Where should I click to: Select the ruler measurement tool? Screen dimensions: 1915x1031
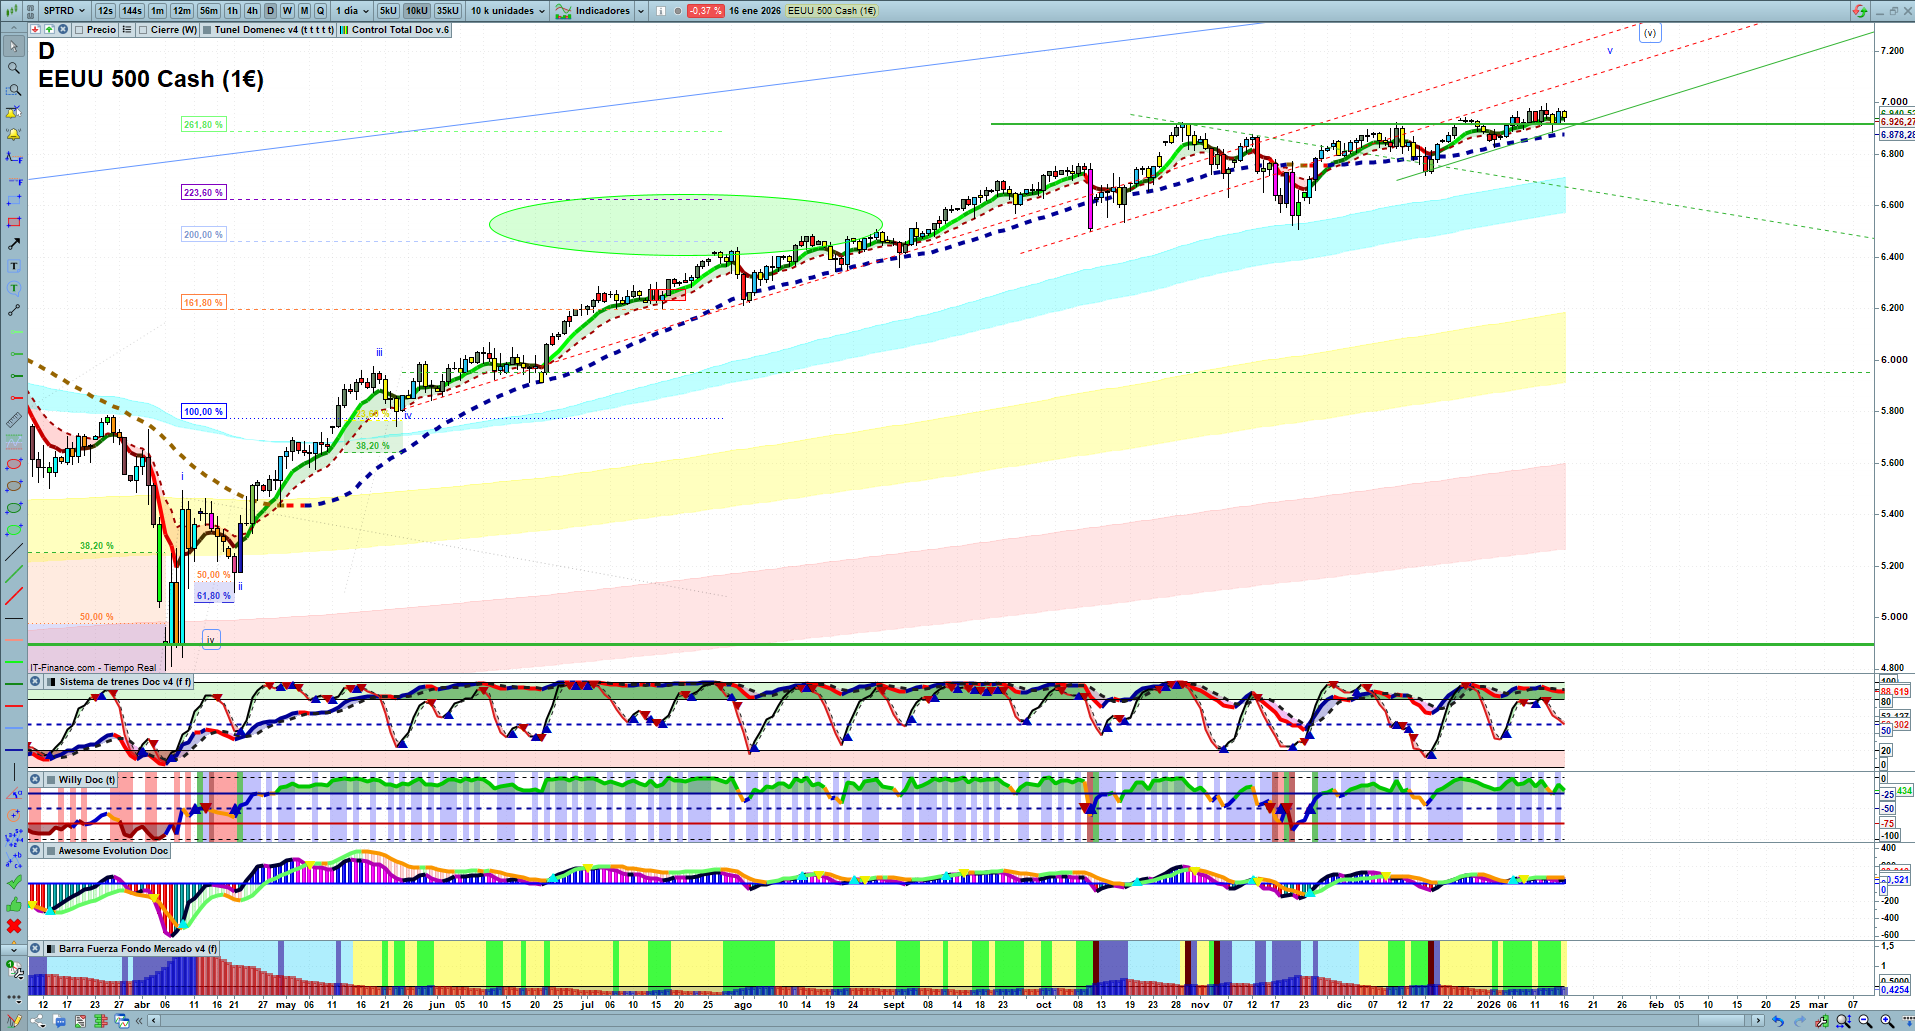point(14,420)
